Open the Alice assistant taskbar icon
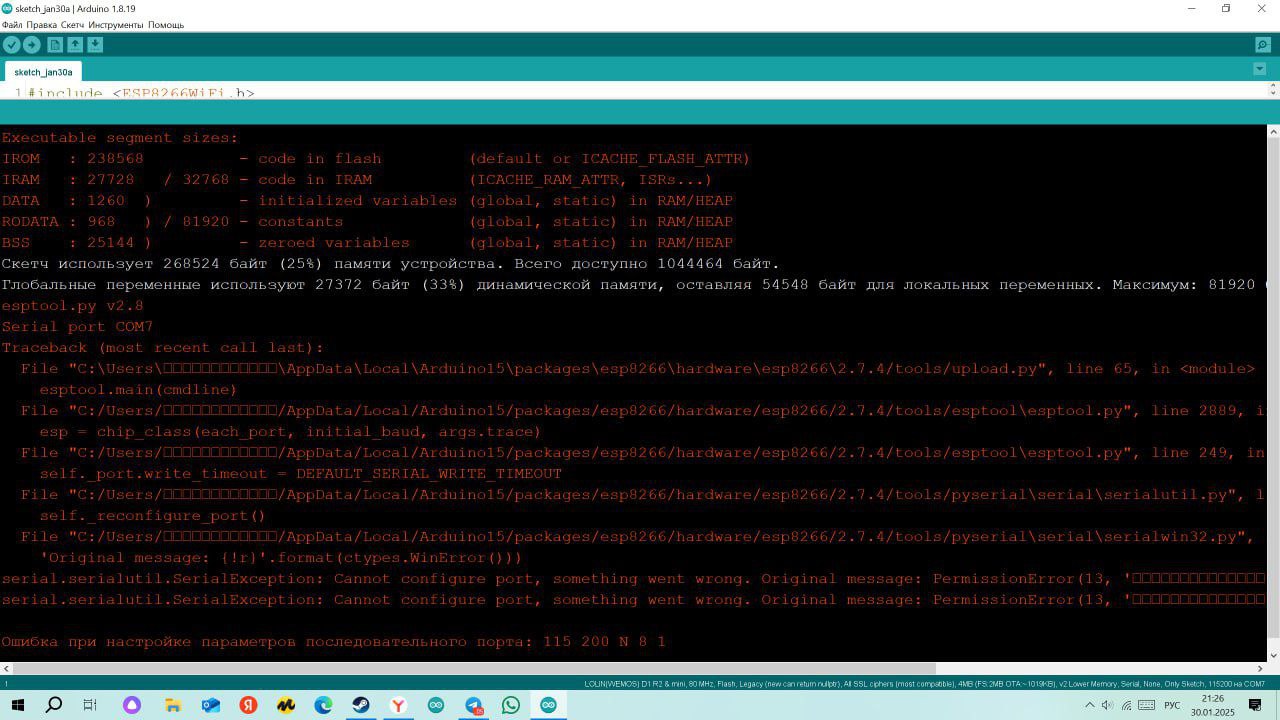The width and height of the screenshot is (1280, 720). (x=132, y=705)
